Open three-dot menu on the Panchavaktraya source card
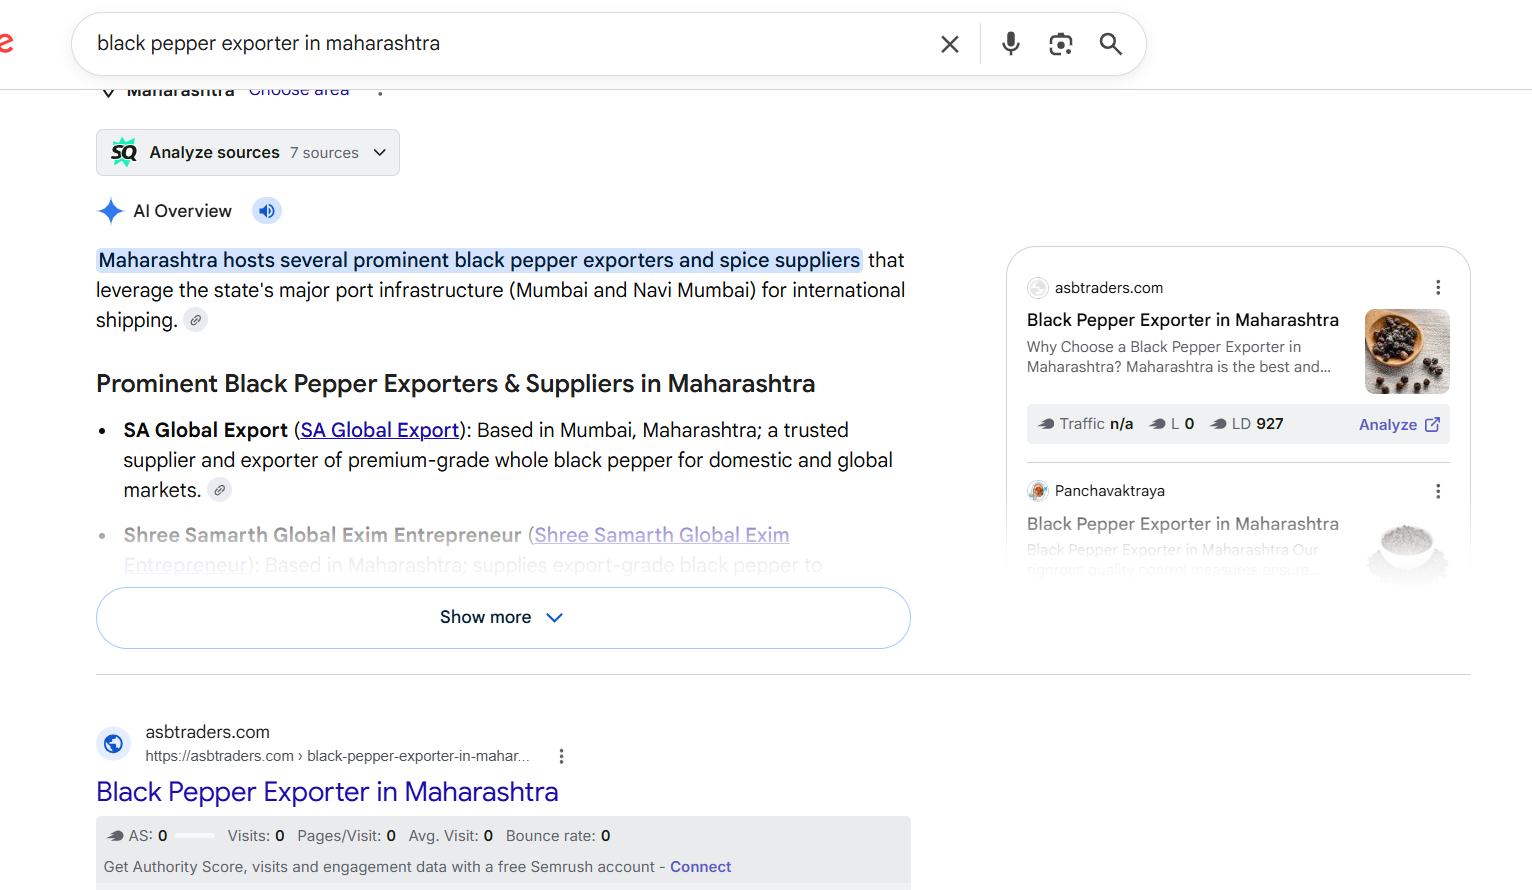 coord(1438,491)
